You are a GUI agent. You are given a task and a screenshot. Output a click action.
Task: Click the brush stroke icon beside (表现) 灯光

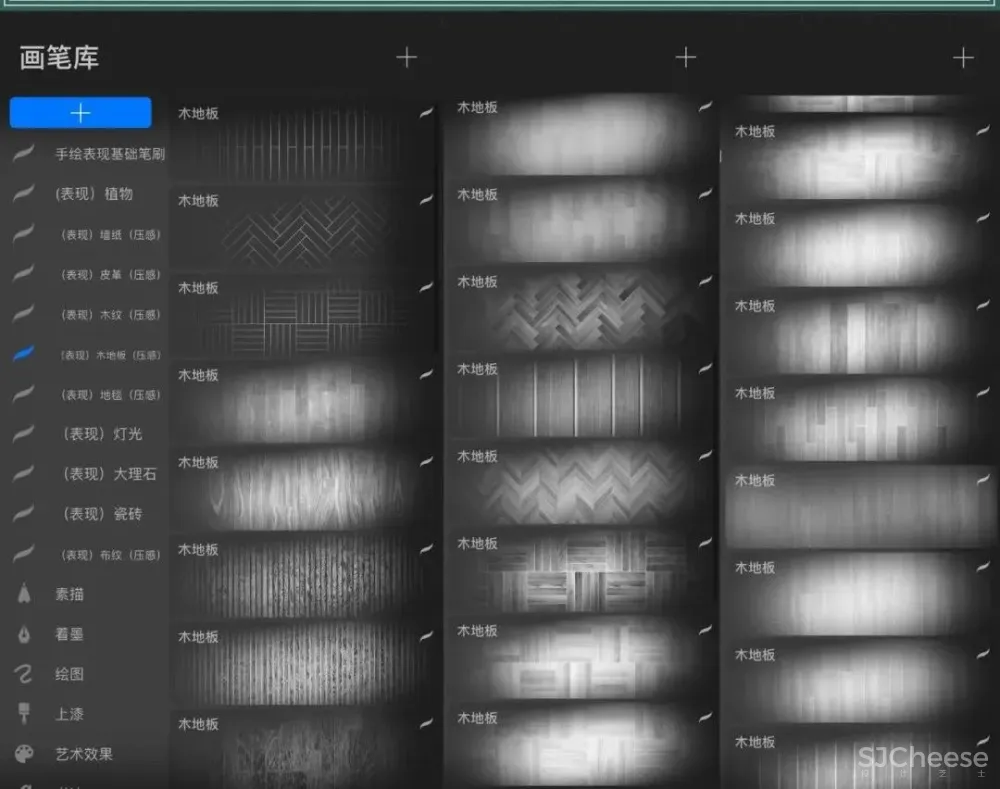[24, 434]
